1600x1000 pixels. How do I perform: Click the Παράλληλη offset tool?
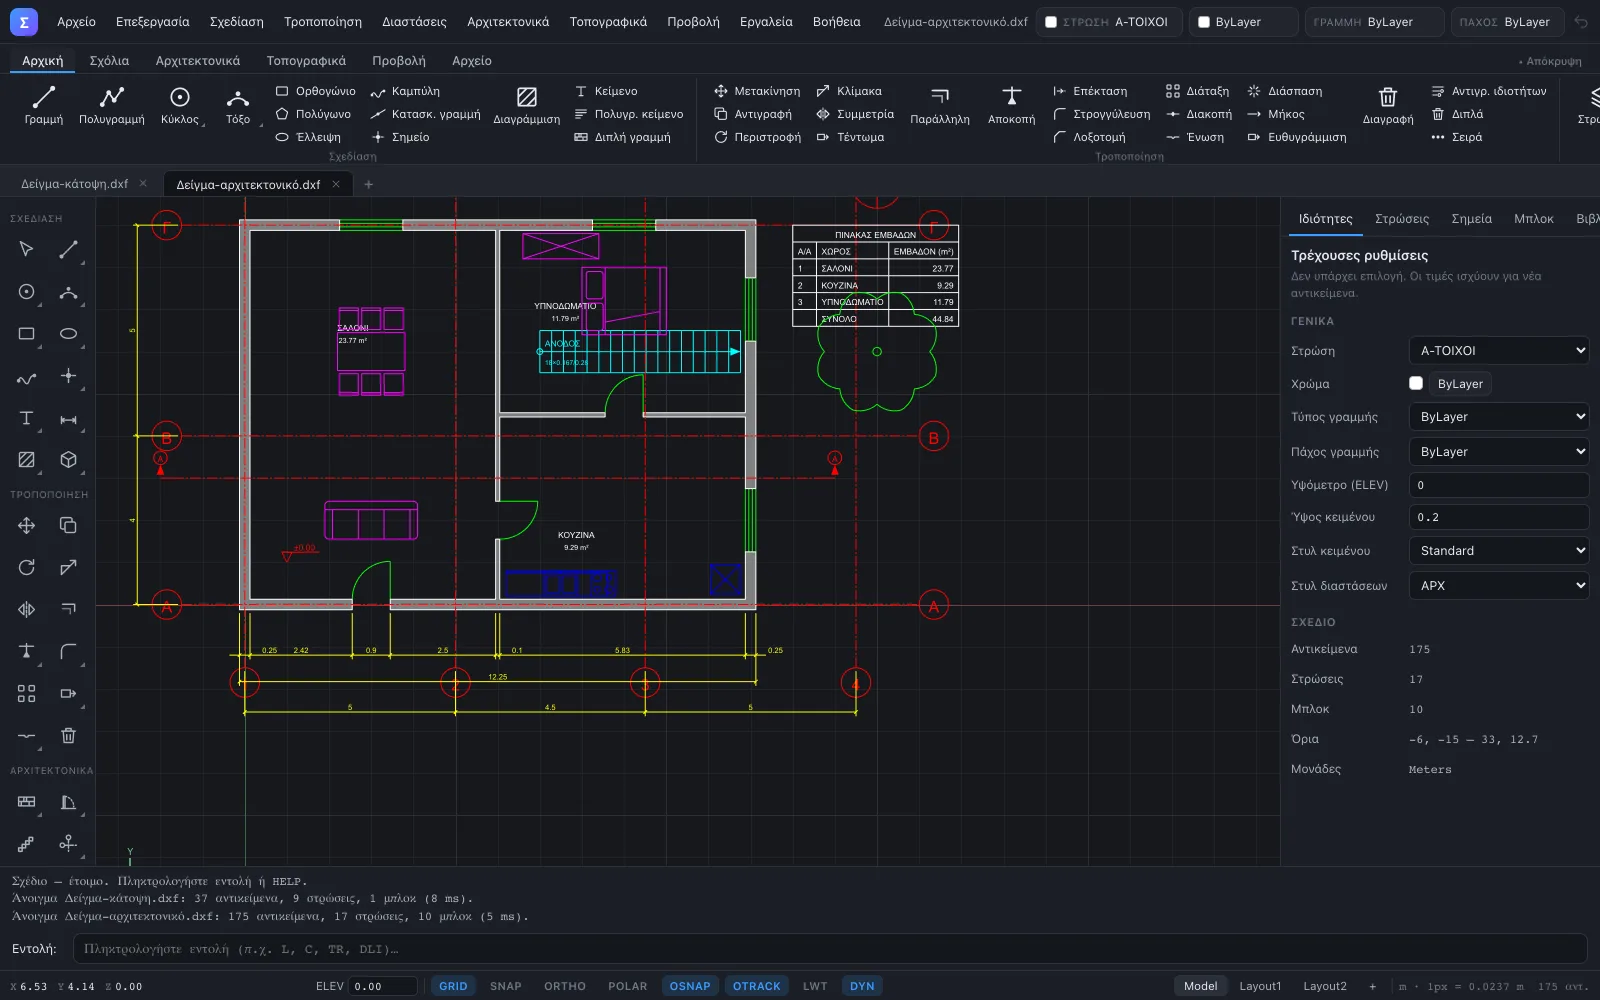pyautogui.click(x=940, y=106)
